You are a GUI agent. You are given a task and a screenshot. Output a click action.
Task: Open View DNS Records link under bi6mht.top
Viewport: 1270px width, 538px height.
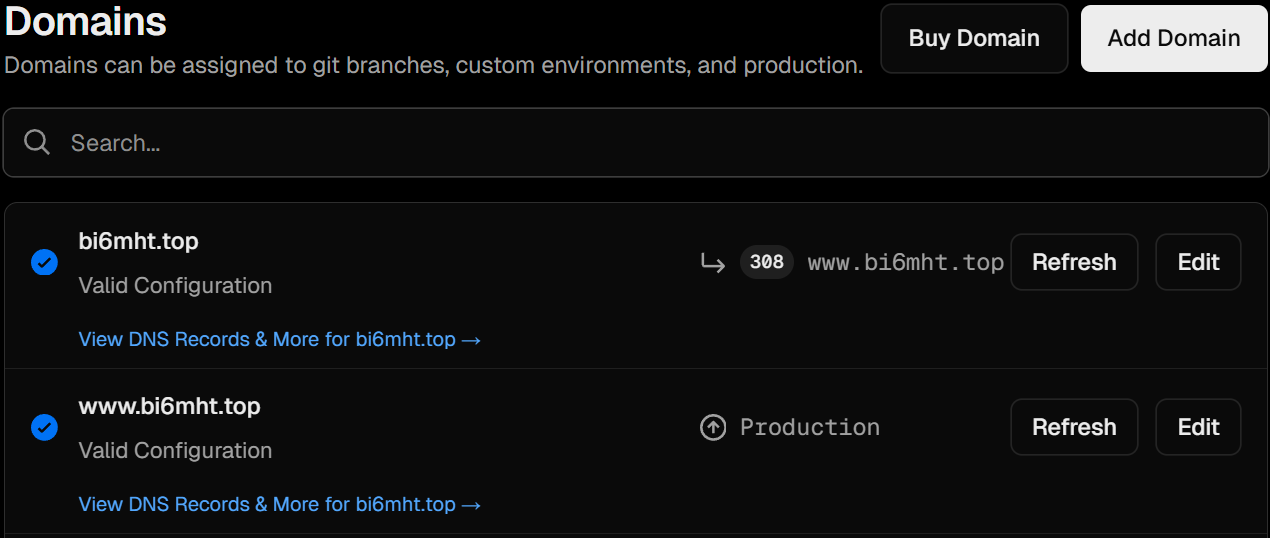point(280,340)
